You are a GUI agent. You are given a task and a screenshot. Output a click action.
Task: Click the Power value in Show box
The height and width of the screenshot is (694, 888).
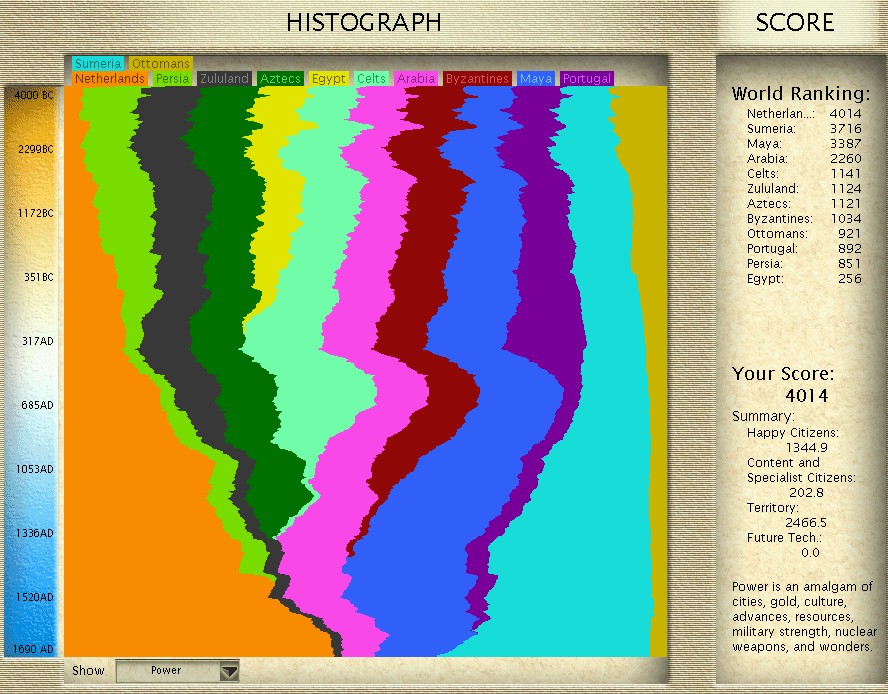[166, 671]
